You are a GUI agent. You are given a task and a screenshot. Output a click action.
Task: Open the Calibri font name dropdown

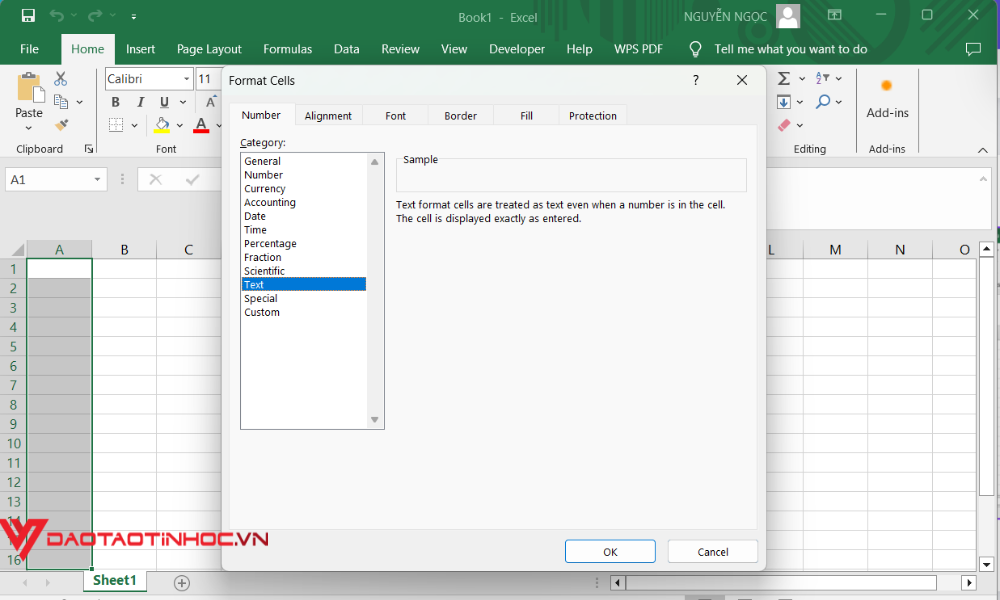point(187,79)
